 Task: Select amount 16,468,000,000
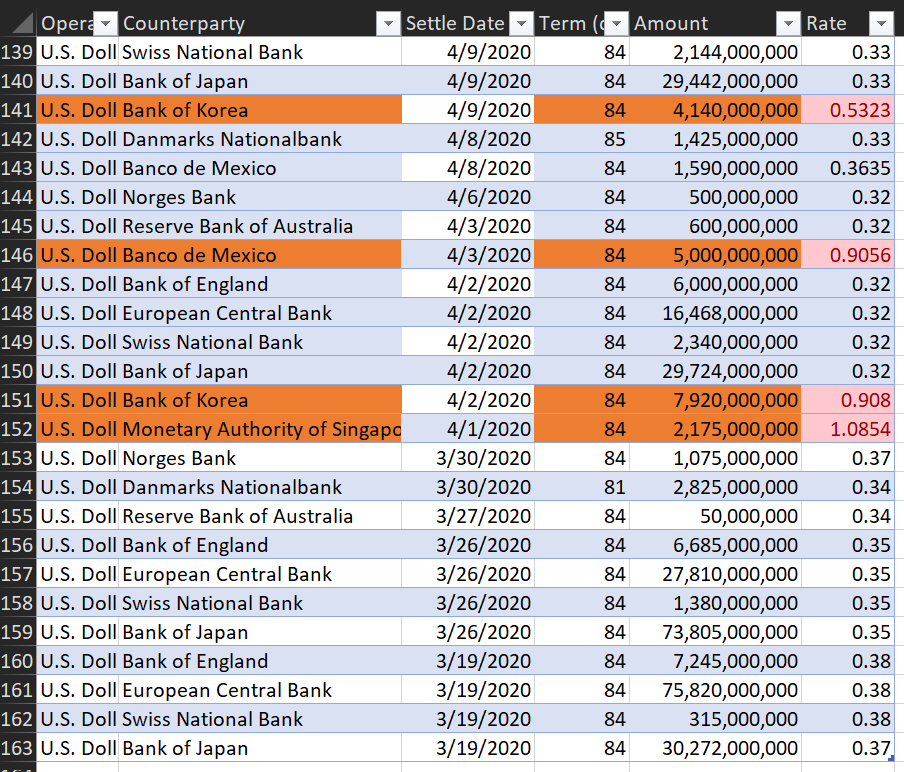[x=715, y=313]
